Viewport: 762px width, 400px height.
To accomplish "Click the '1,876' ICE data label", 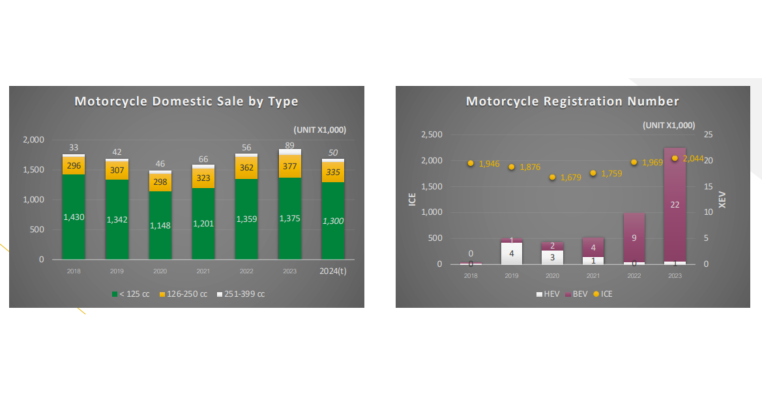I will [530, 167].
